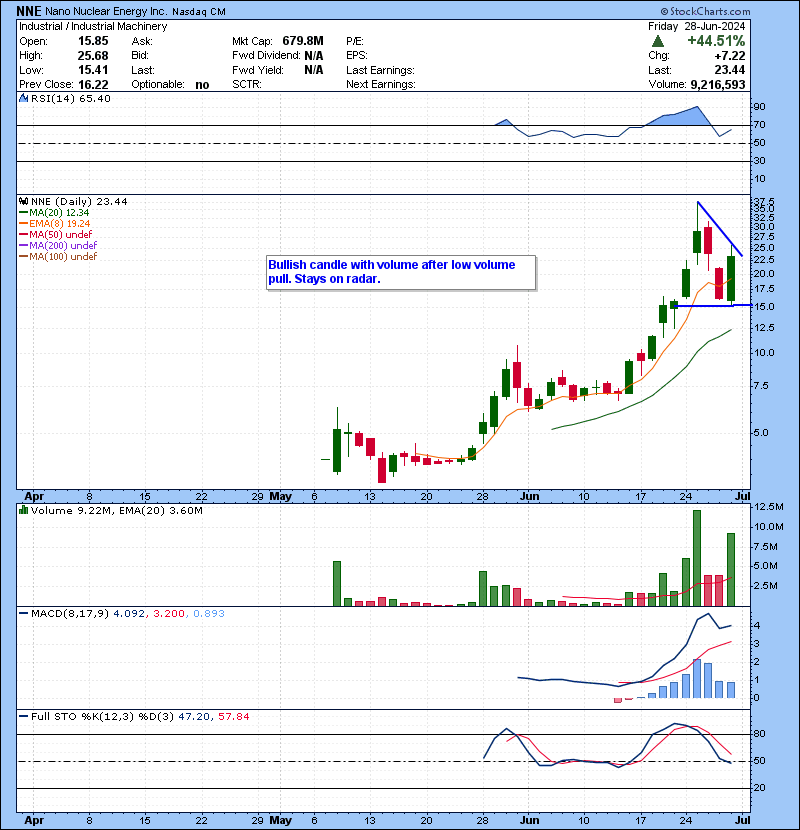800x830 pixels.
Task: Click the MACD histogram value 0.893
Action: tap(209, 614)
